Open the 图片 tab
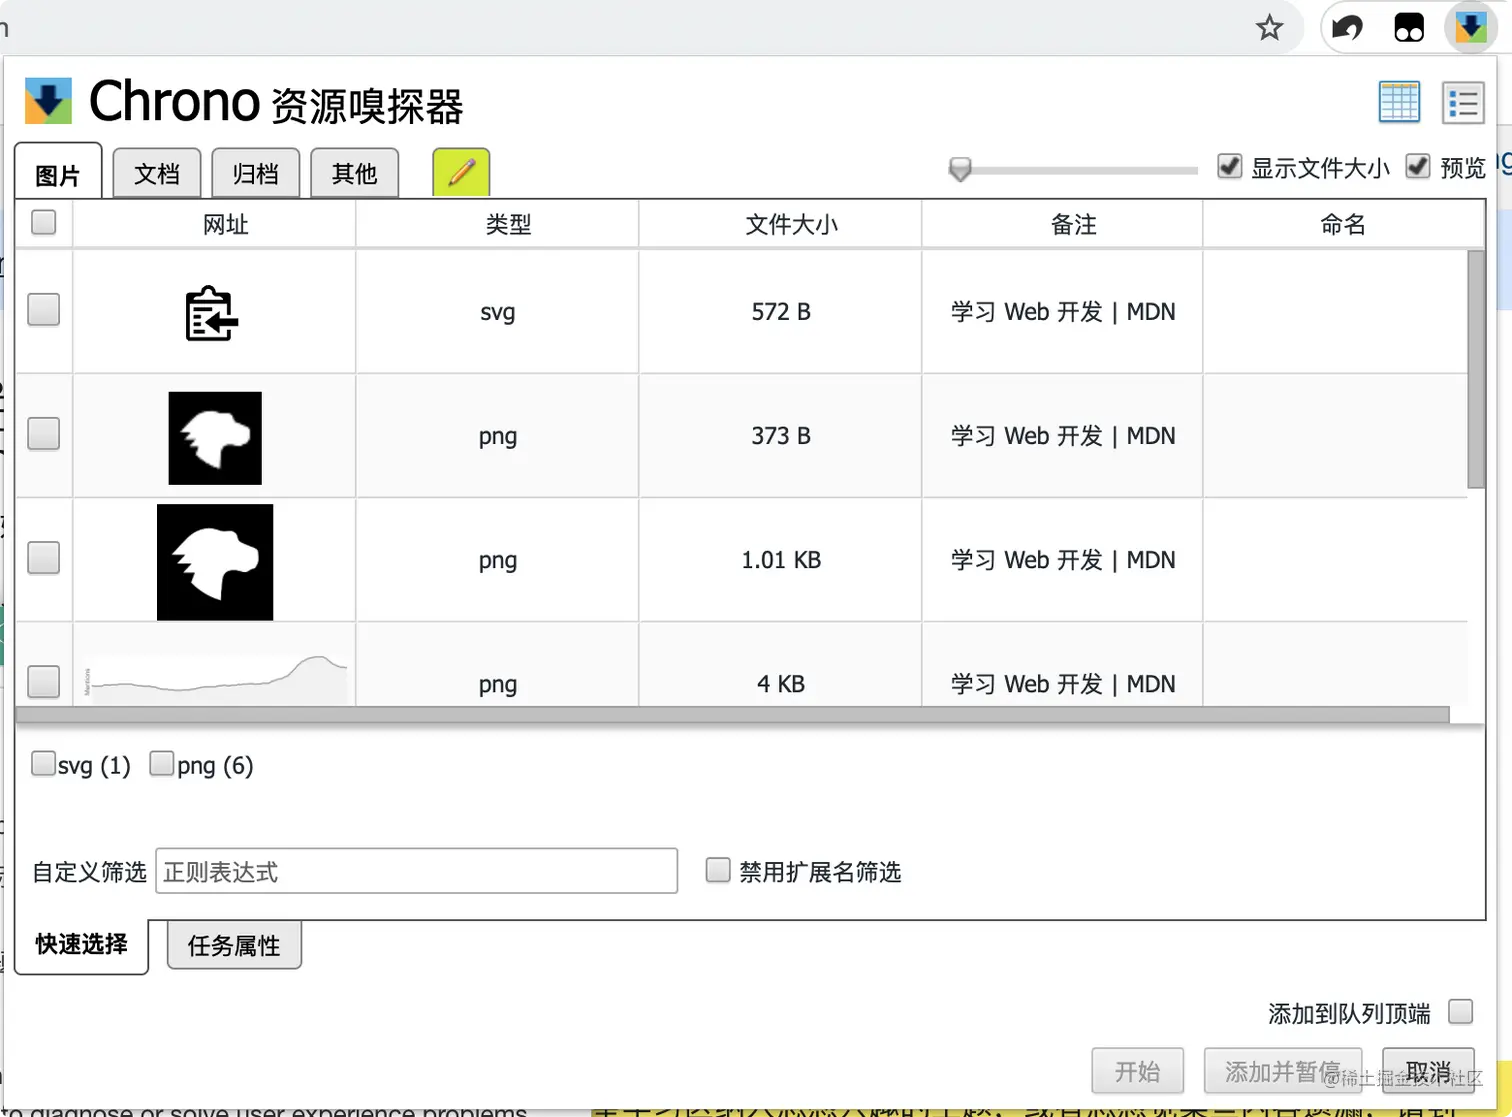1512x1117 pixels. 58,173
